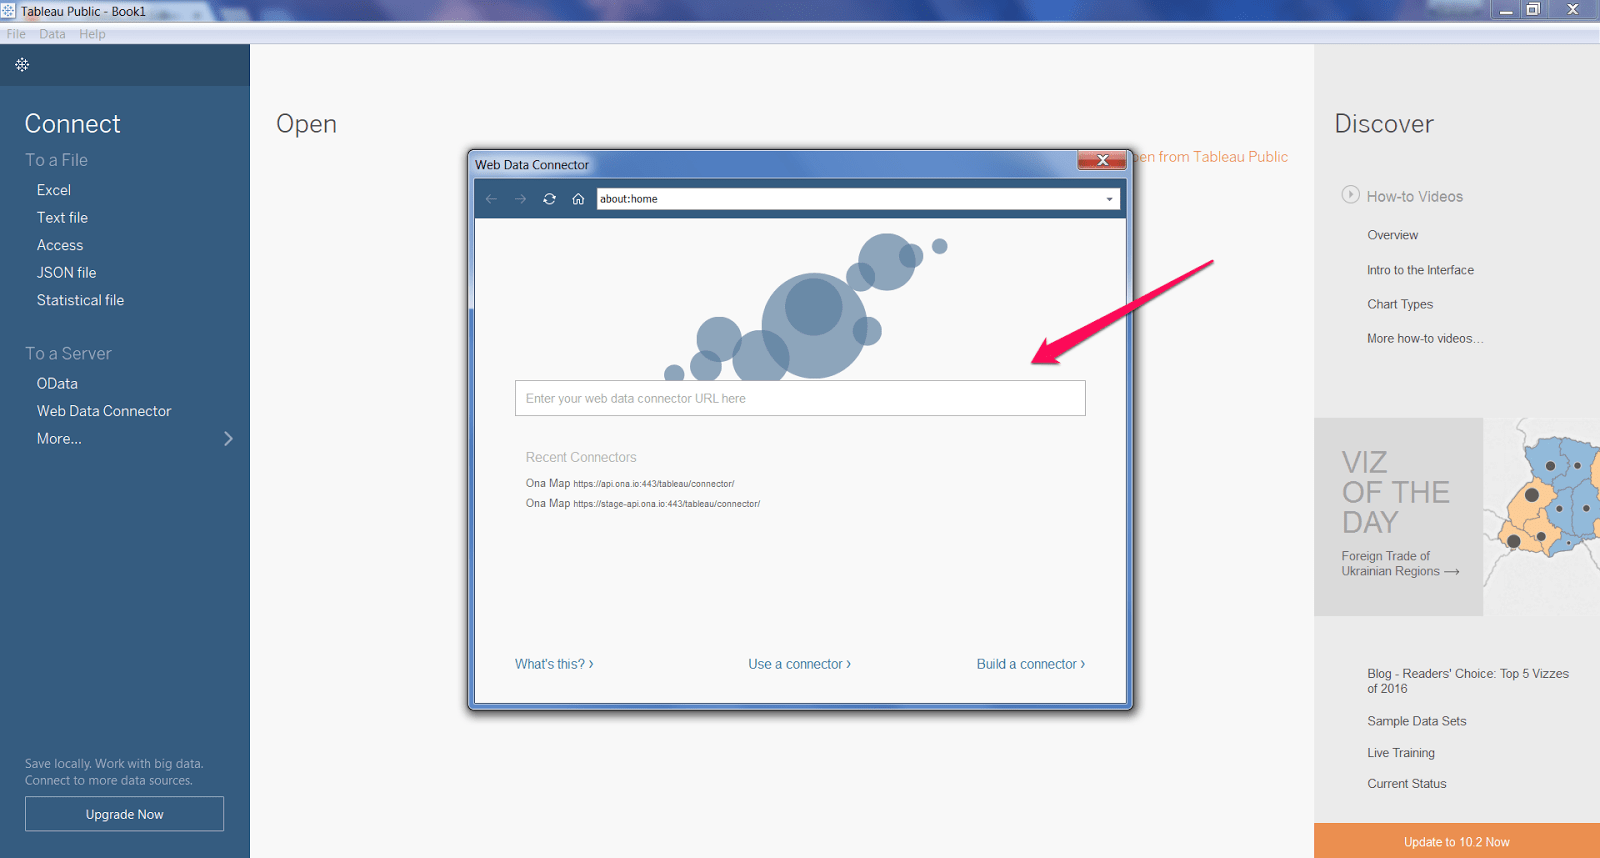
Task: Select Web Data Connector in sidebar
Action: pyautogui.click(x=104, y=411)
